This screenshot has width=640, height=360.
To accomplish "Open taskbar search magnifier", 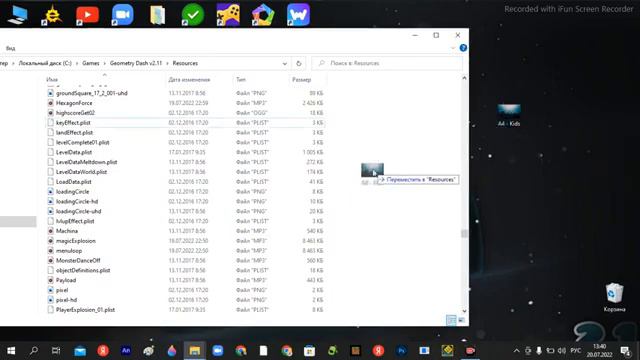I will point(33,351).
